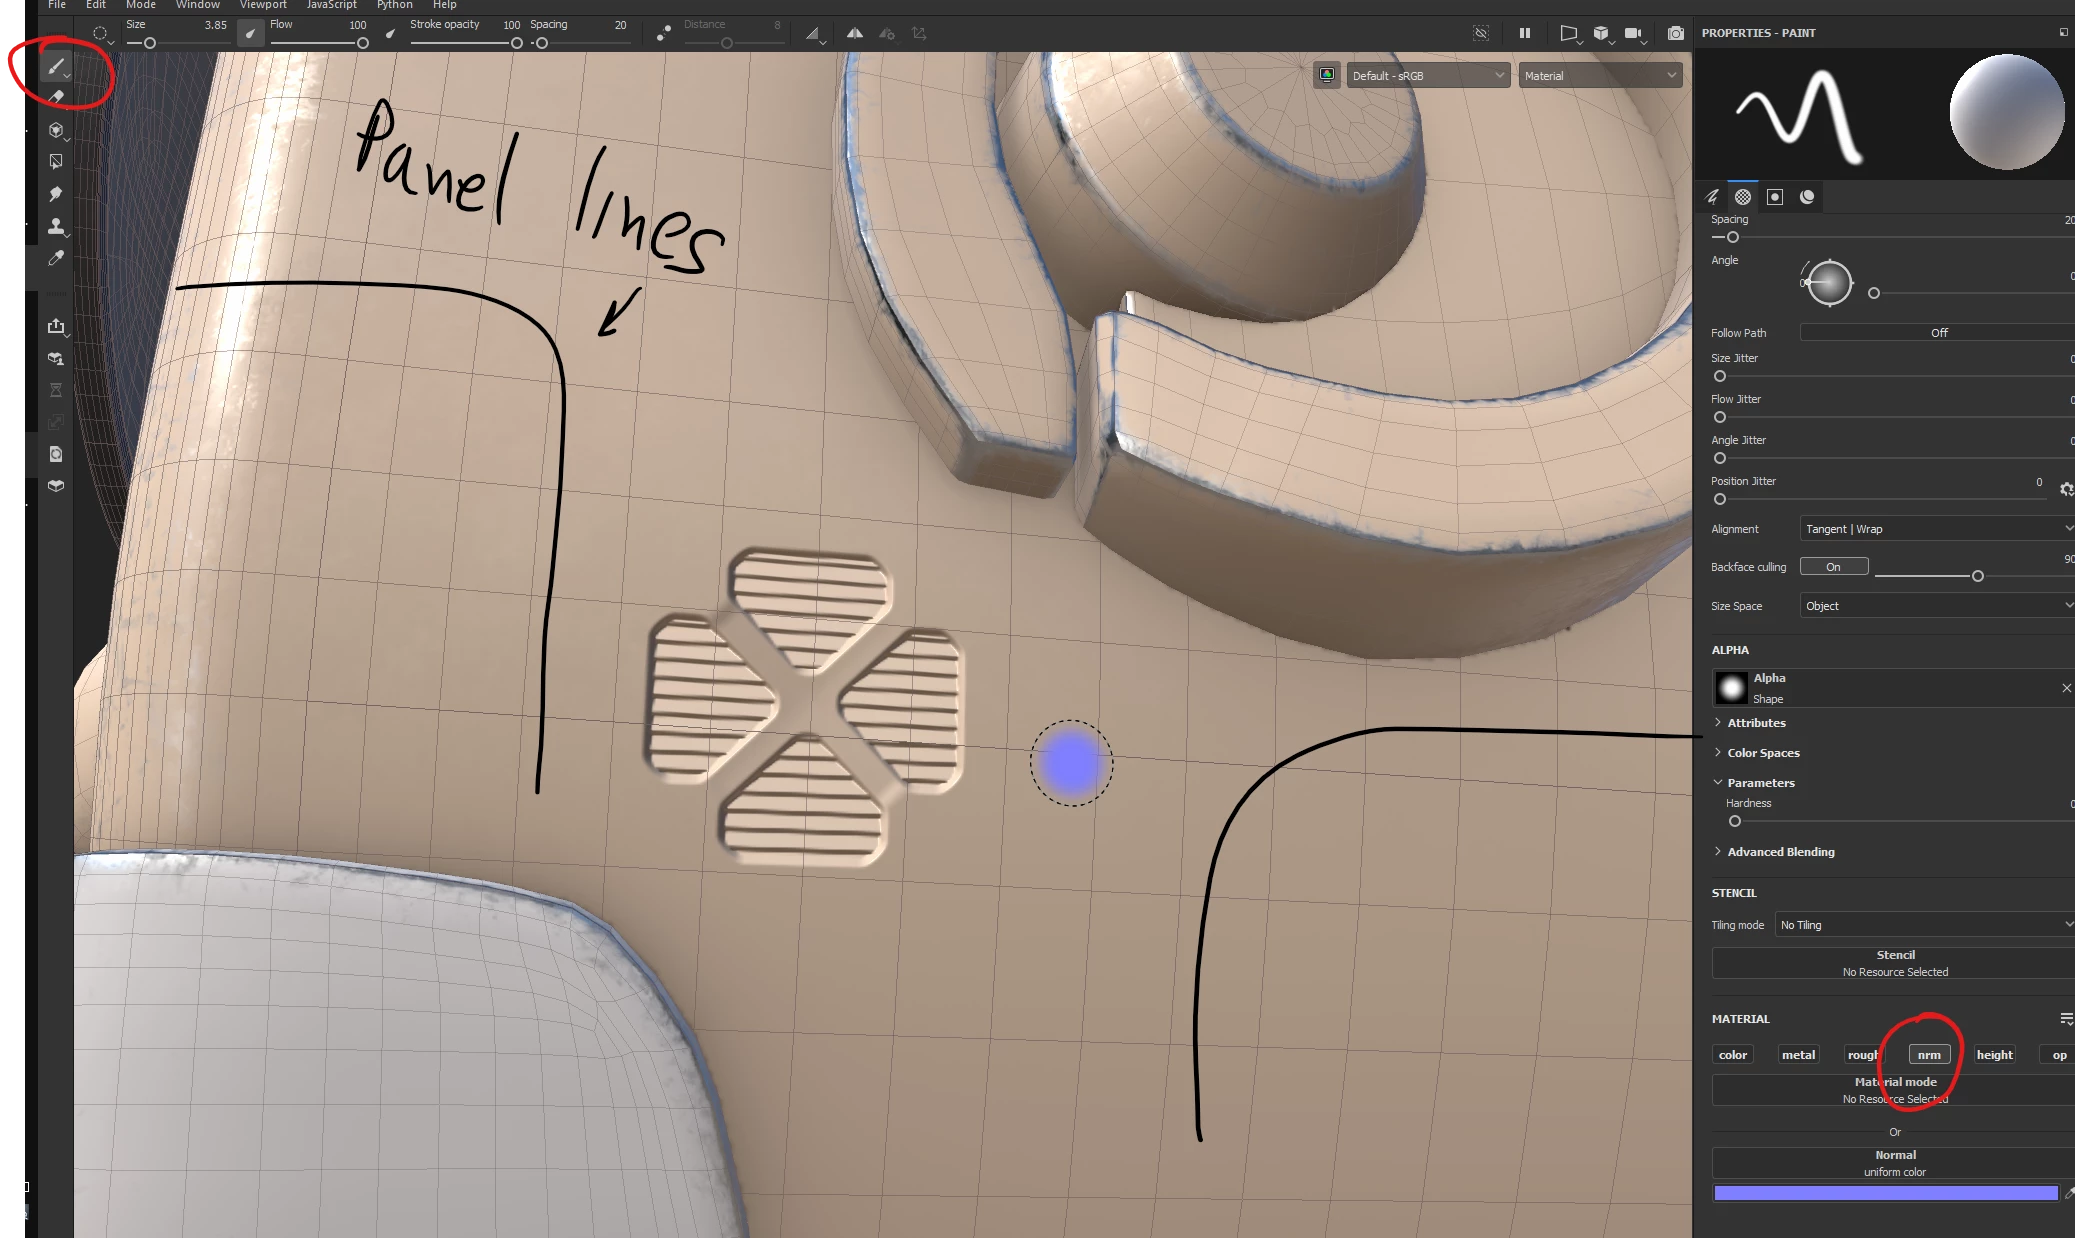Click the Normal uniform color swatch
2075x1238 pixels.
tap(1885, 1193)
